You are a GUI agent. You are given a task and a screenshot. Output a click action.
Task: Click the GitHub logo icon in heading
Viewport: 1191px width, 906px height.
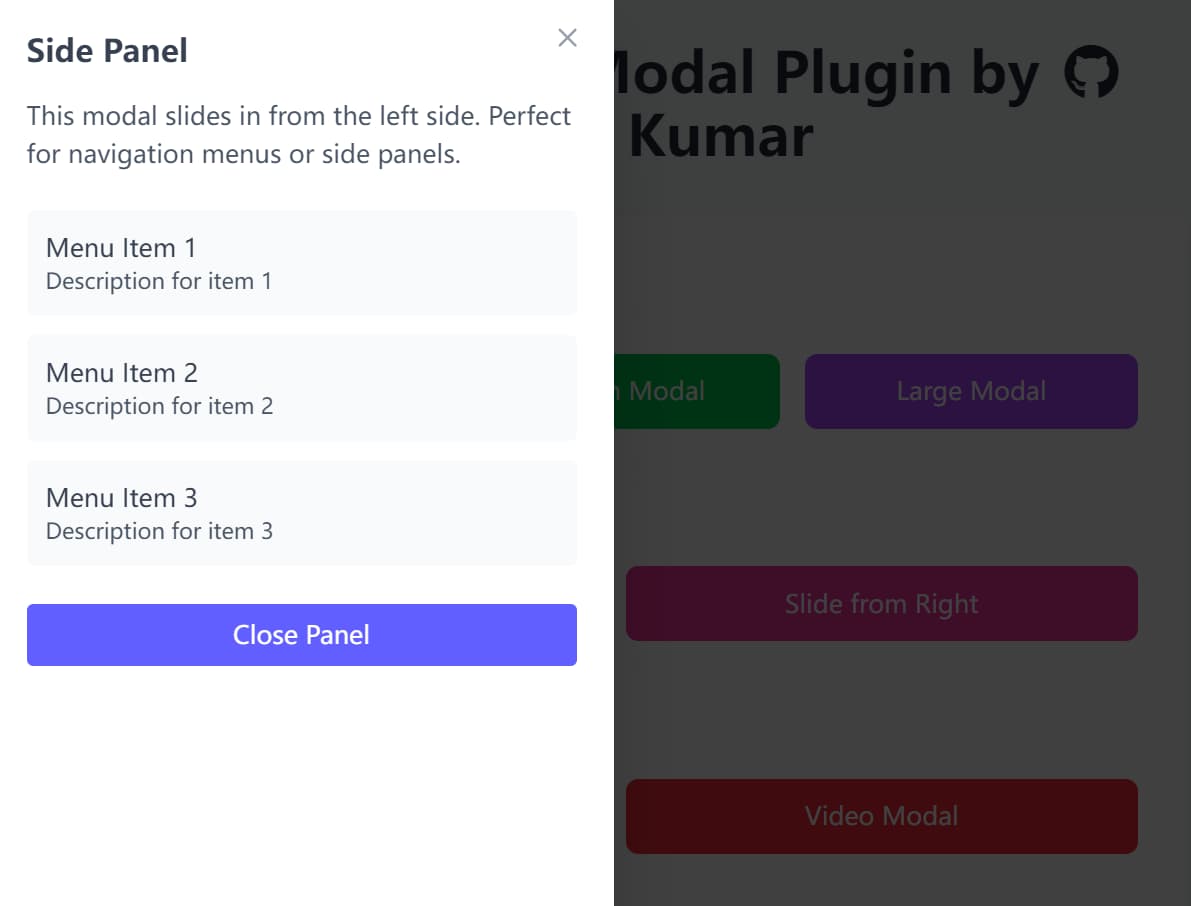1090,74
